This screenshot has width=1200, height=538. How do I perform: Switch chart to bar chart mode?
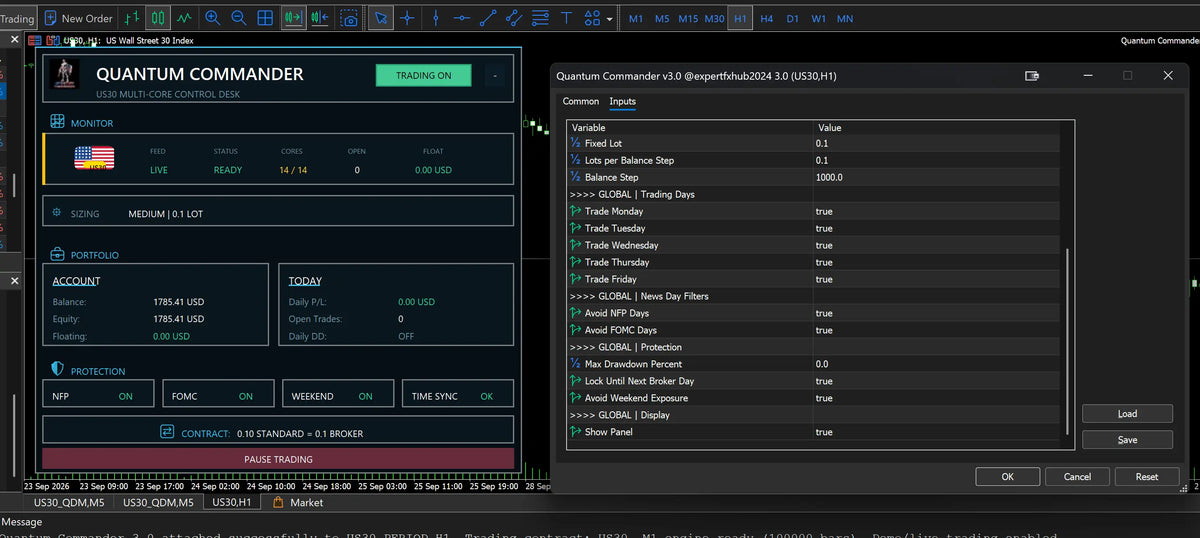132,18
